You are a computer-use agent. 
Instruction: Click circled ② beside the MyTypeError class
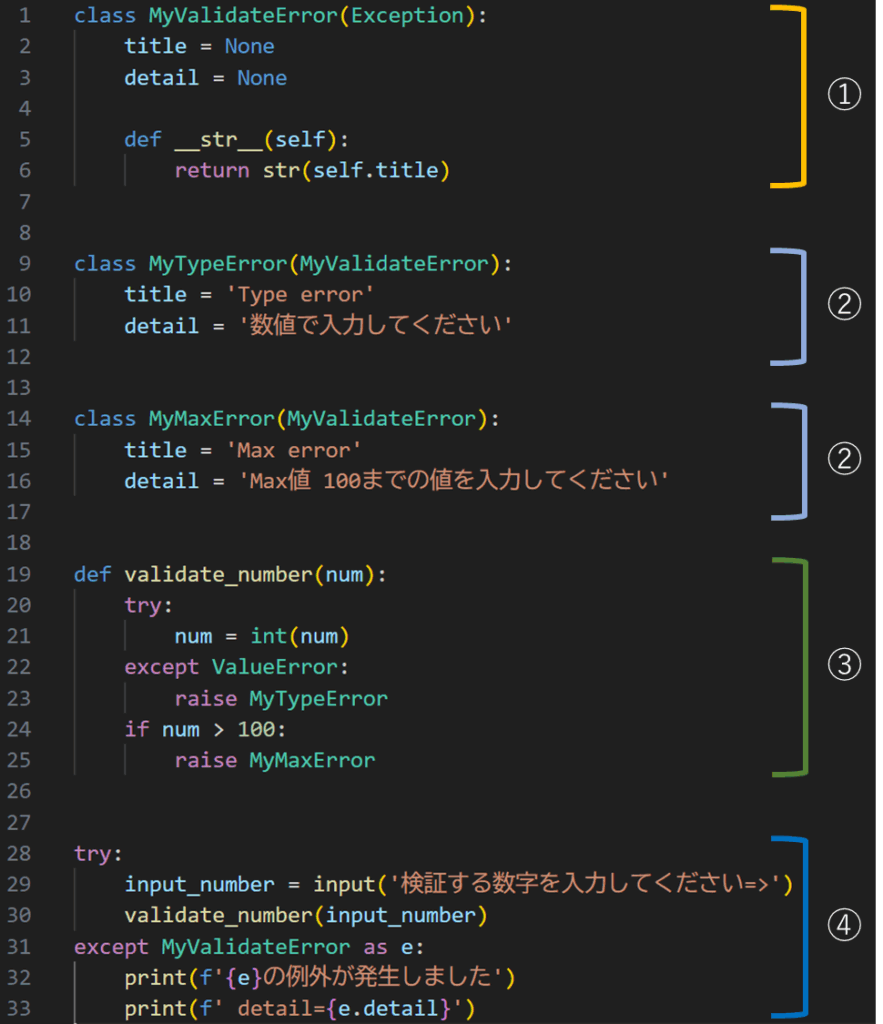pyautogui.click(x=843, y=305)
